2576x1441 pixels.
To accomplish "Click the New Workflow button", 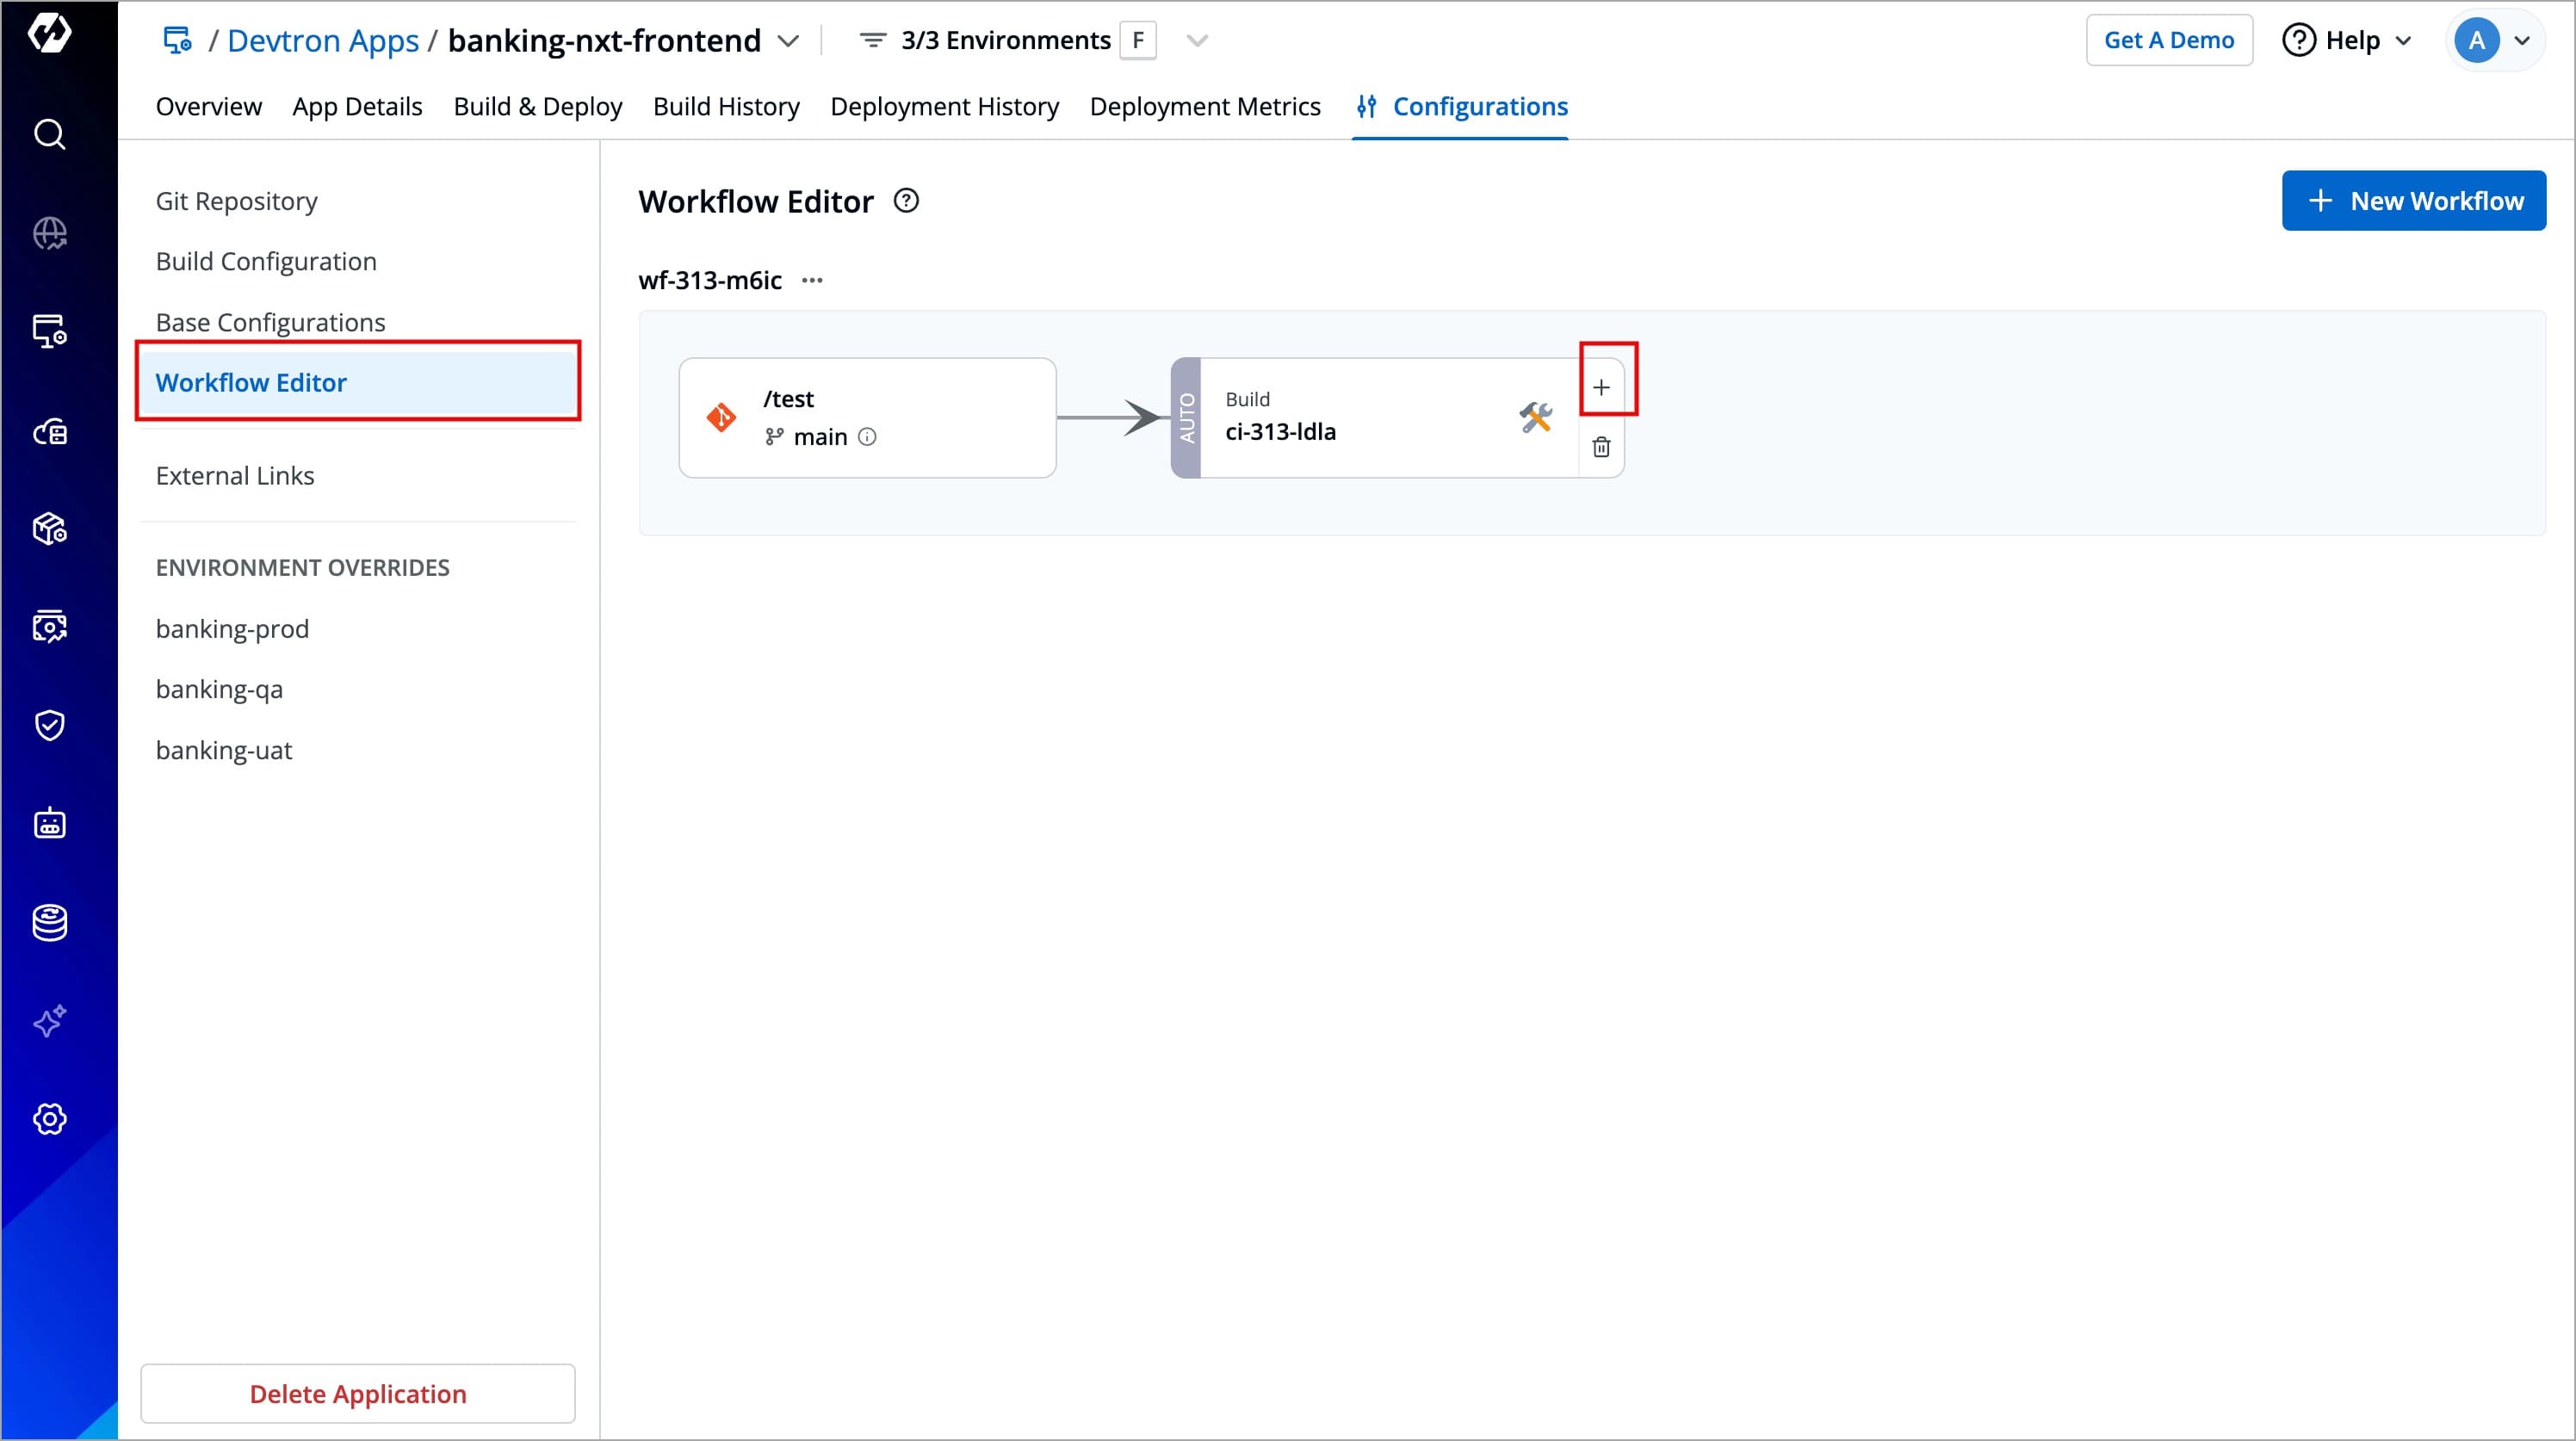I will (x=2413, y=201).
